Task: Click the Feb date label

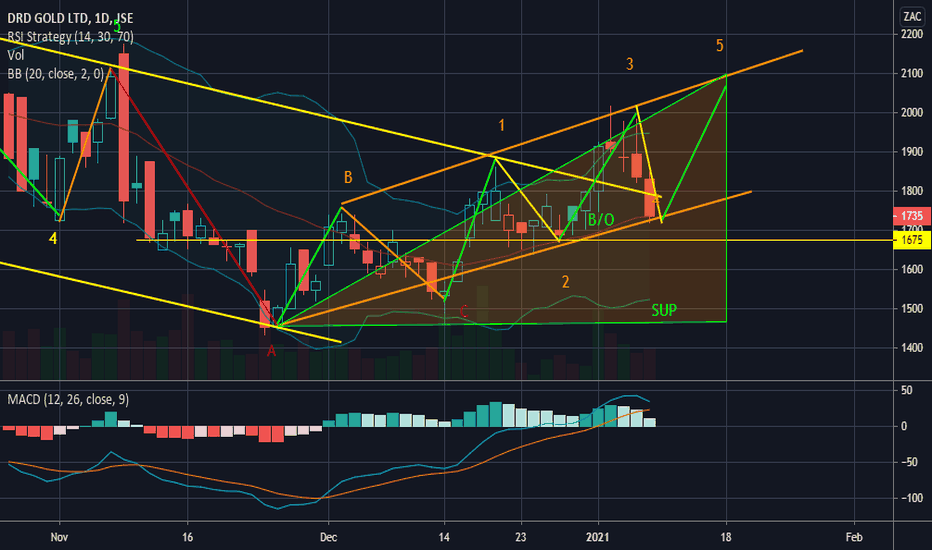Action: (x=854, y=538)
